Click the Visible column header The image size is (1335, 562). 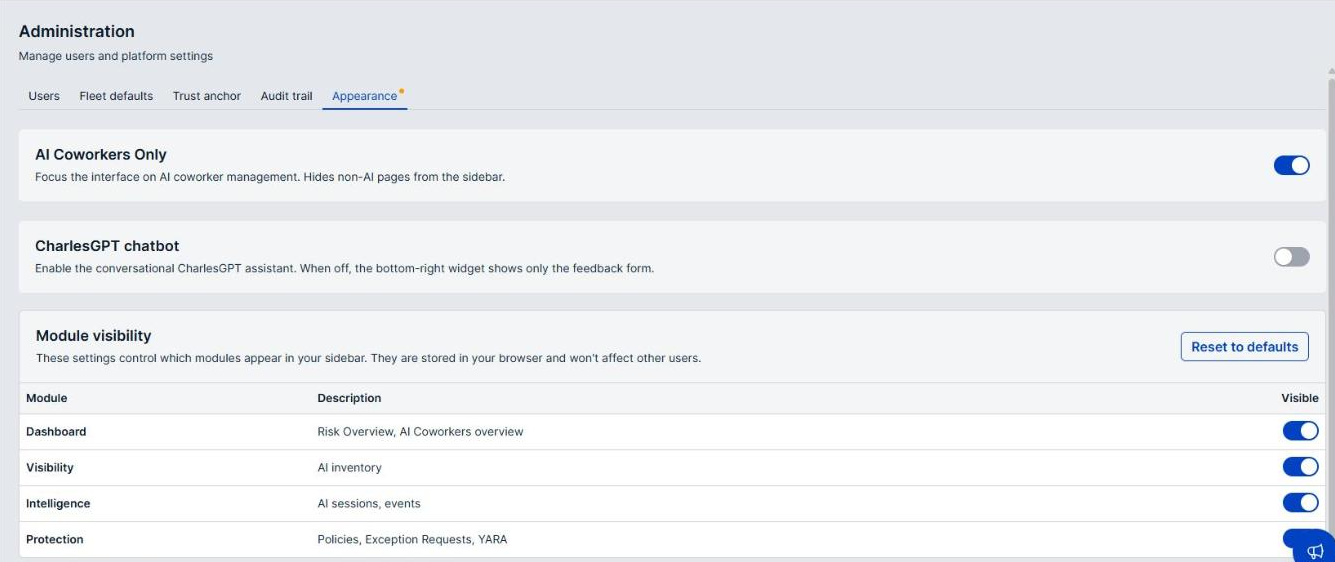[1300, 398]
